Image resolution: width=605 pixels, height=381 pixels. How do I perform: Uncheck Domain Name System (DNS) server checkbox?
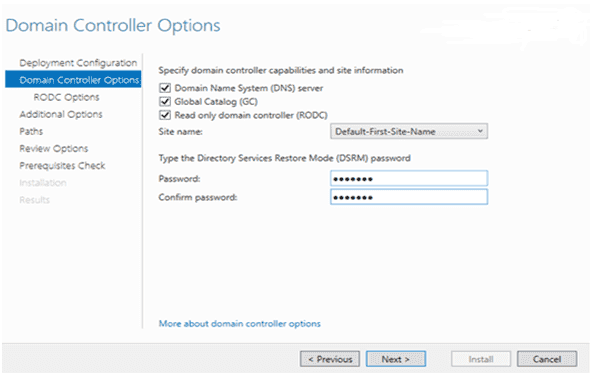pos(165,88)
